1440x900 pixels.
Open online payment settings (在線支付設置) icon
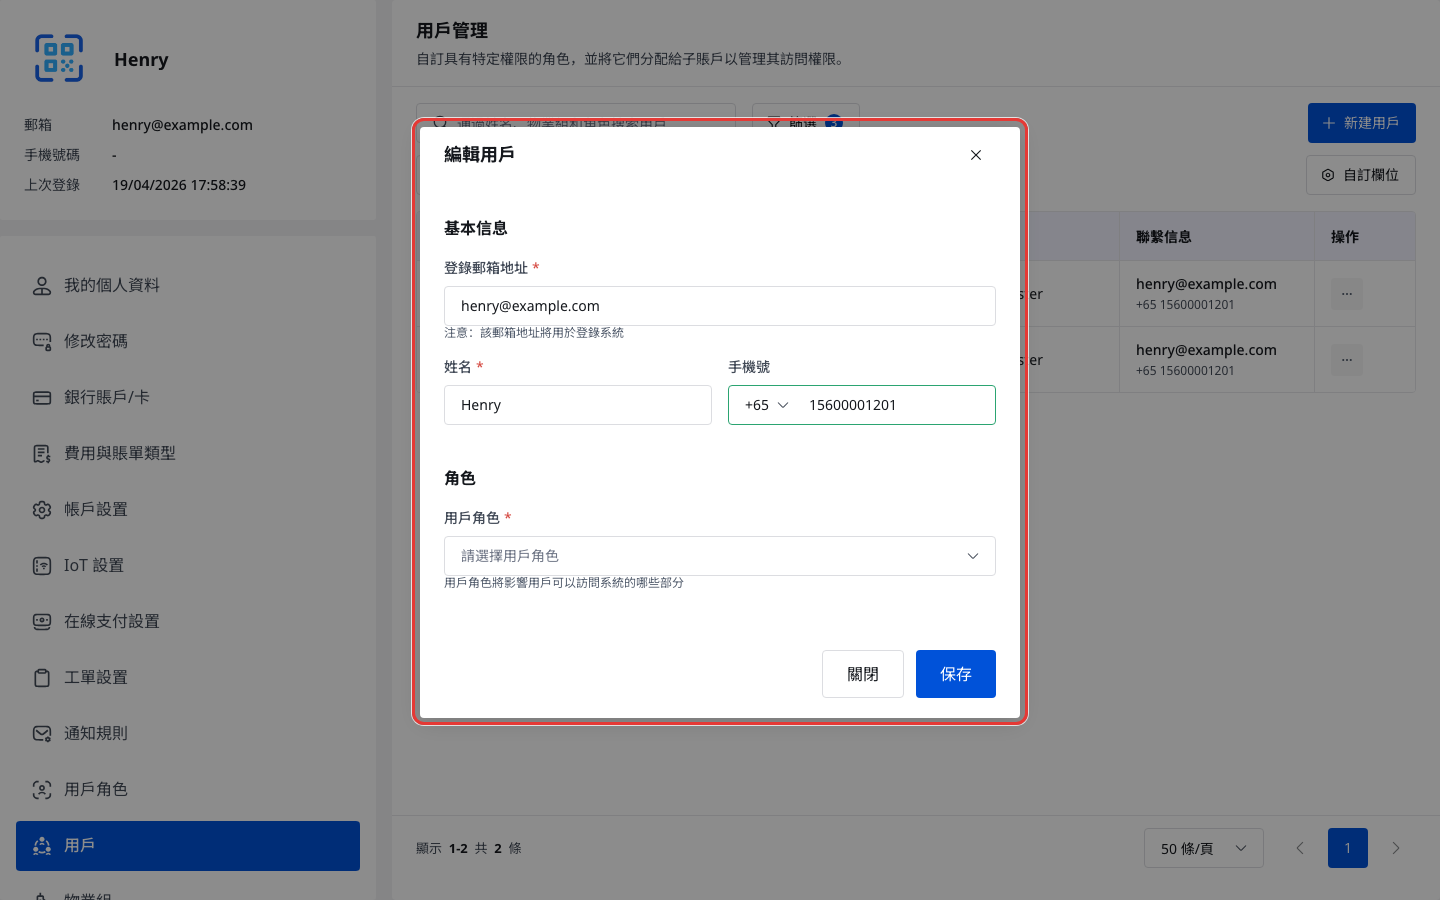[x=42, y=622]
